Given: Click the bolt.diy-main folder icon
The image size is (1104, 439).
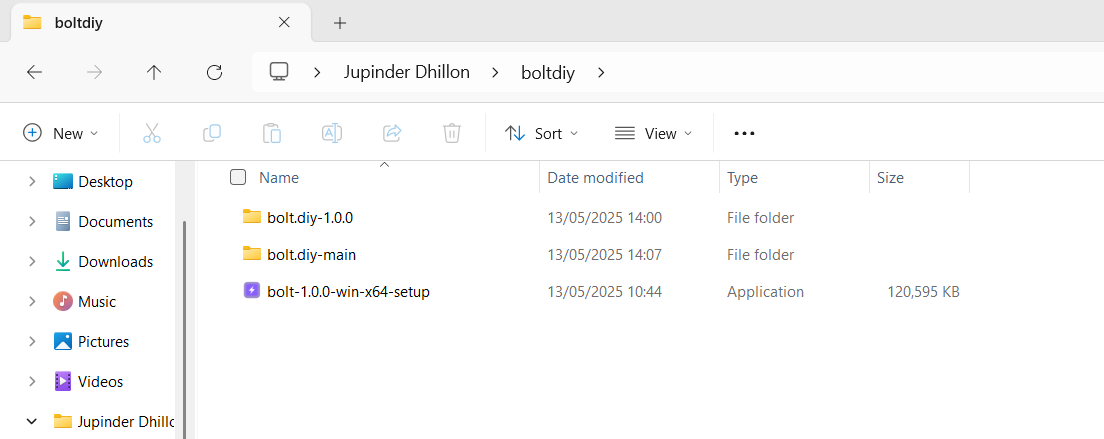Looking at the screenshot, I should 252,254.
